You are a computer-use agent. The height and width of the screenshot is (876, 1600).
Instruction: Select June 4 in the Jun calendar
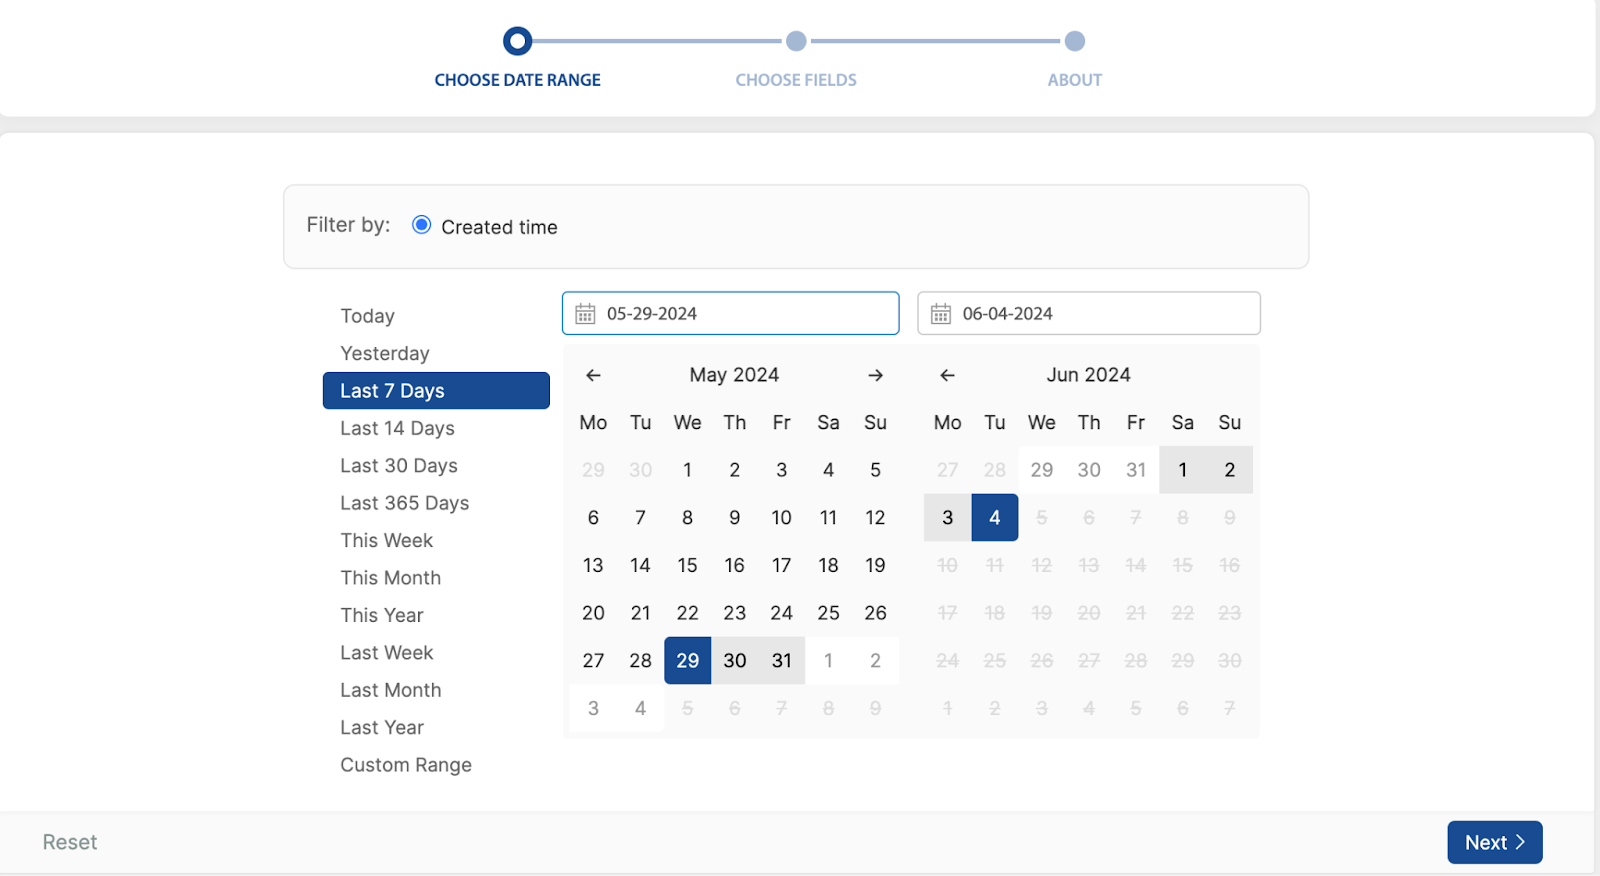click(995, 517)
